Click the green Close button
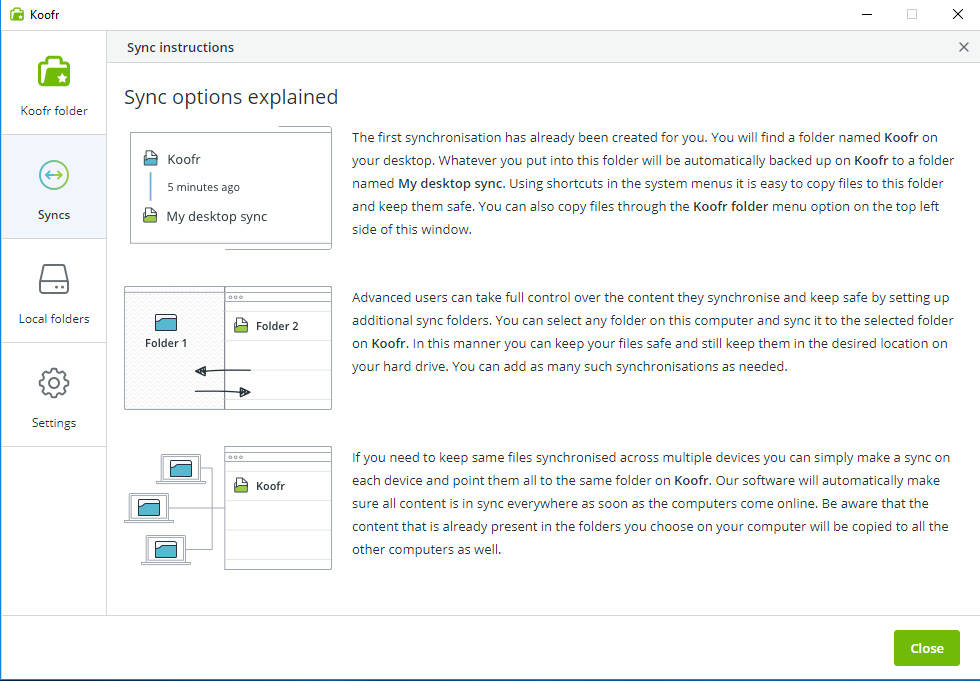 click(926, 648)
